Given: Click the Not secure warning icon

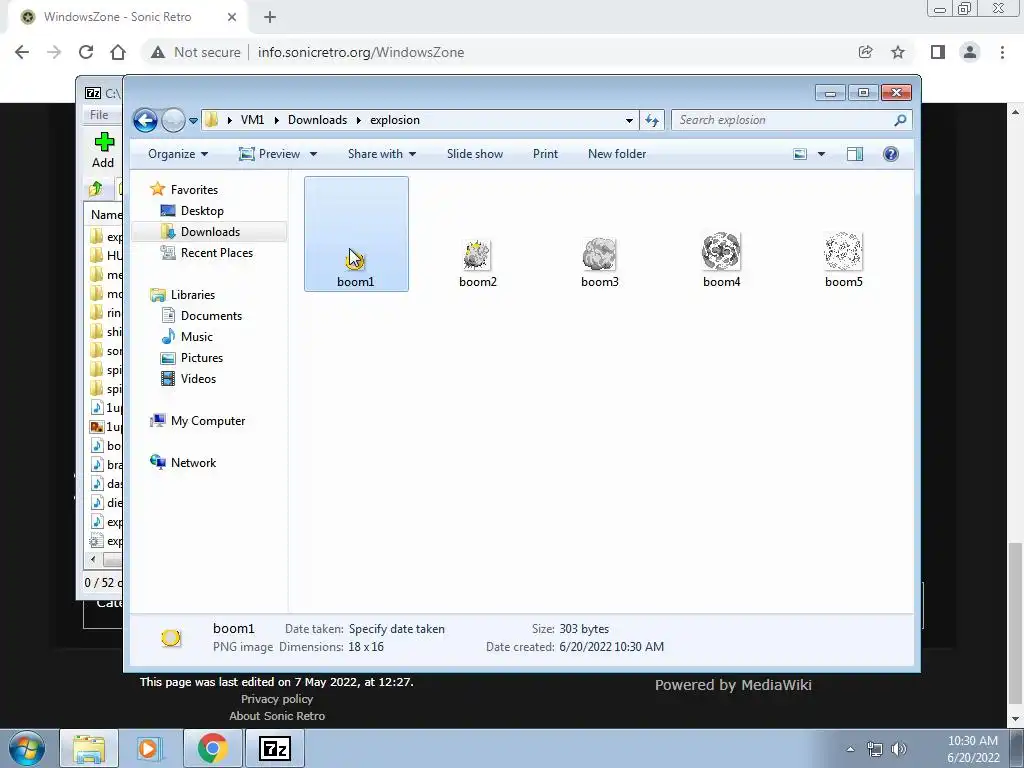Looking at the screenshot, I should point(157,52).
